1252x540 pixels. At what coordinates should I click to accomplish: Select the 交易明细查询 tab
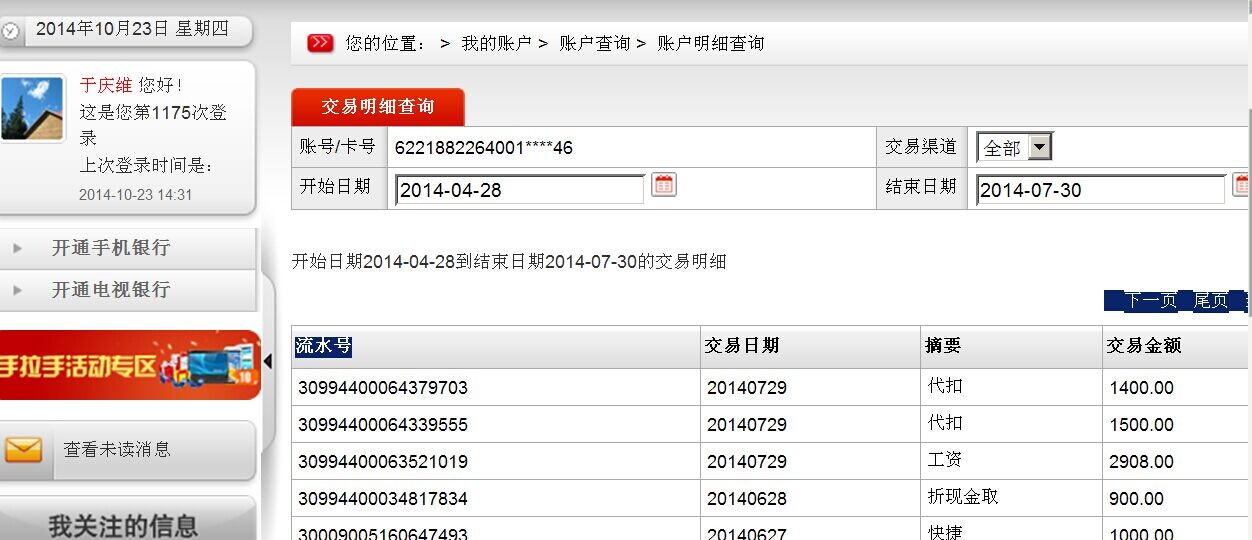point(378,107)
